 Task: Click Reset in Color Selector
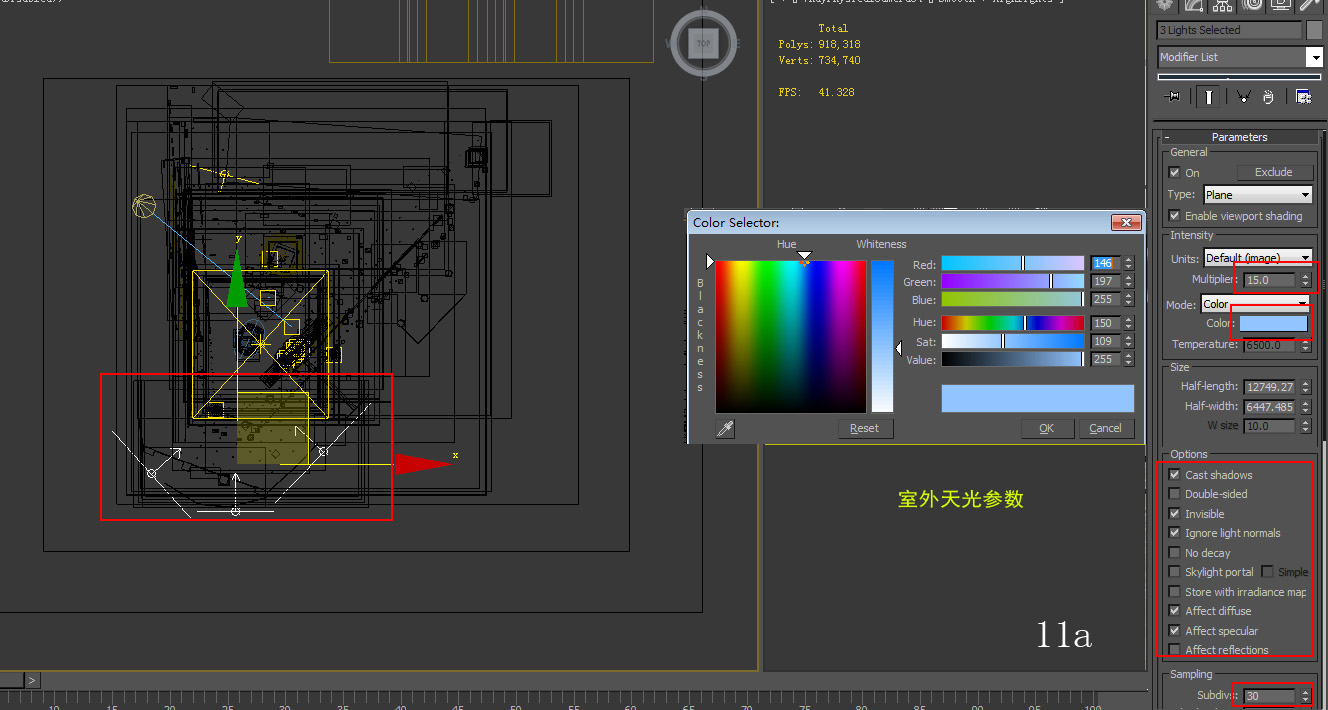[864, 428]
